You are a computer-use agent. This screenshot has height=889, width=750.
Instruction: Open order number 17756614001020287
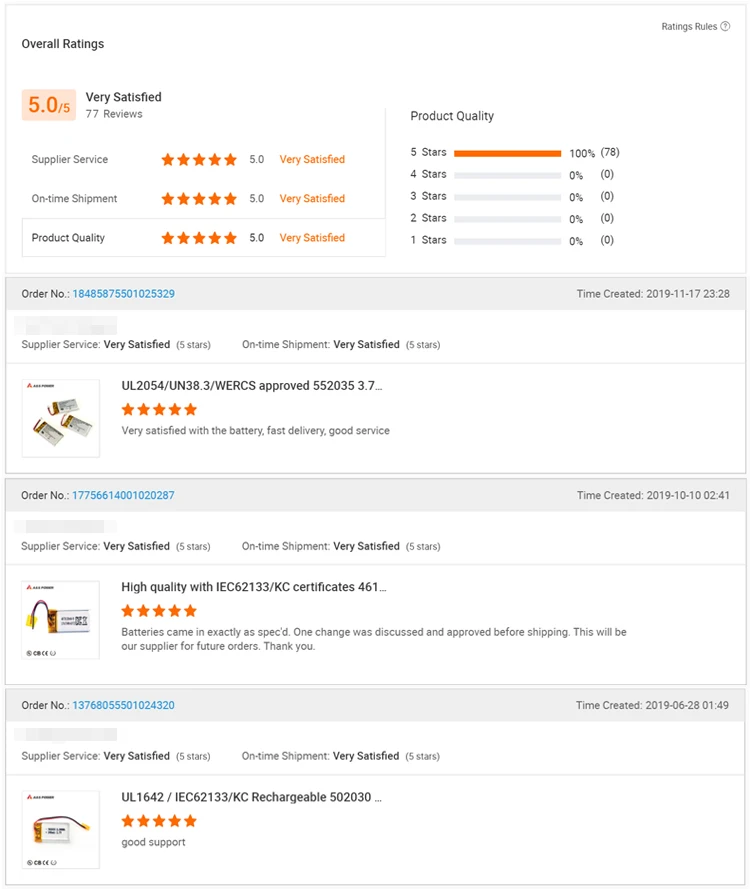[x=123, y=496]
